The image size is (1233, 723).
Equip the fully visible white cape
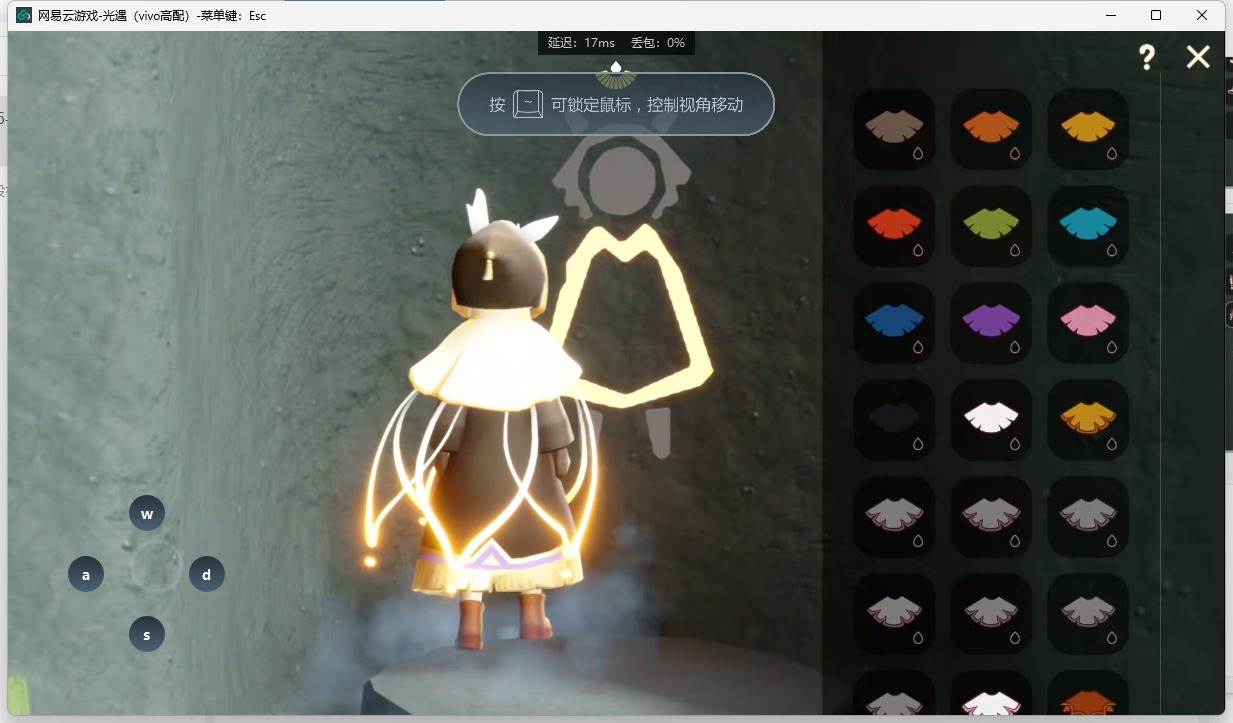991,420
